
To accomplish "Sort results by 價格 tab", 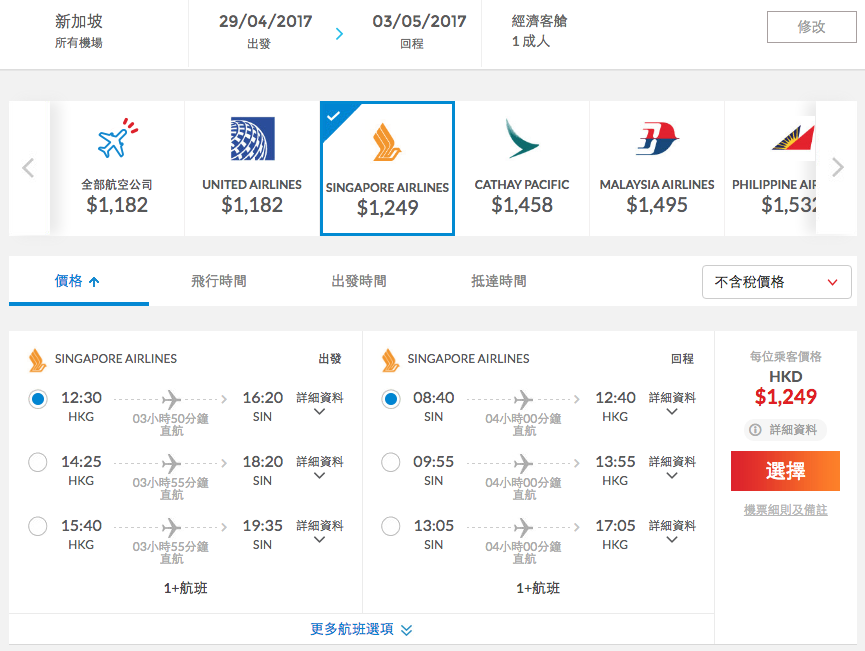I will click(x=78, y=281).
